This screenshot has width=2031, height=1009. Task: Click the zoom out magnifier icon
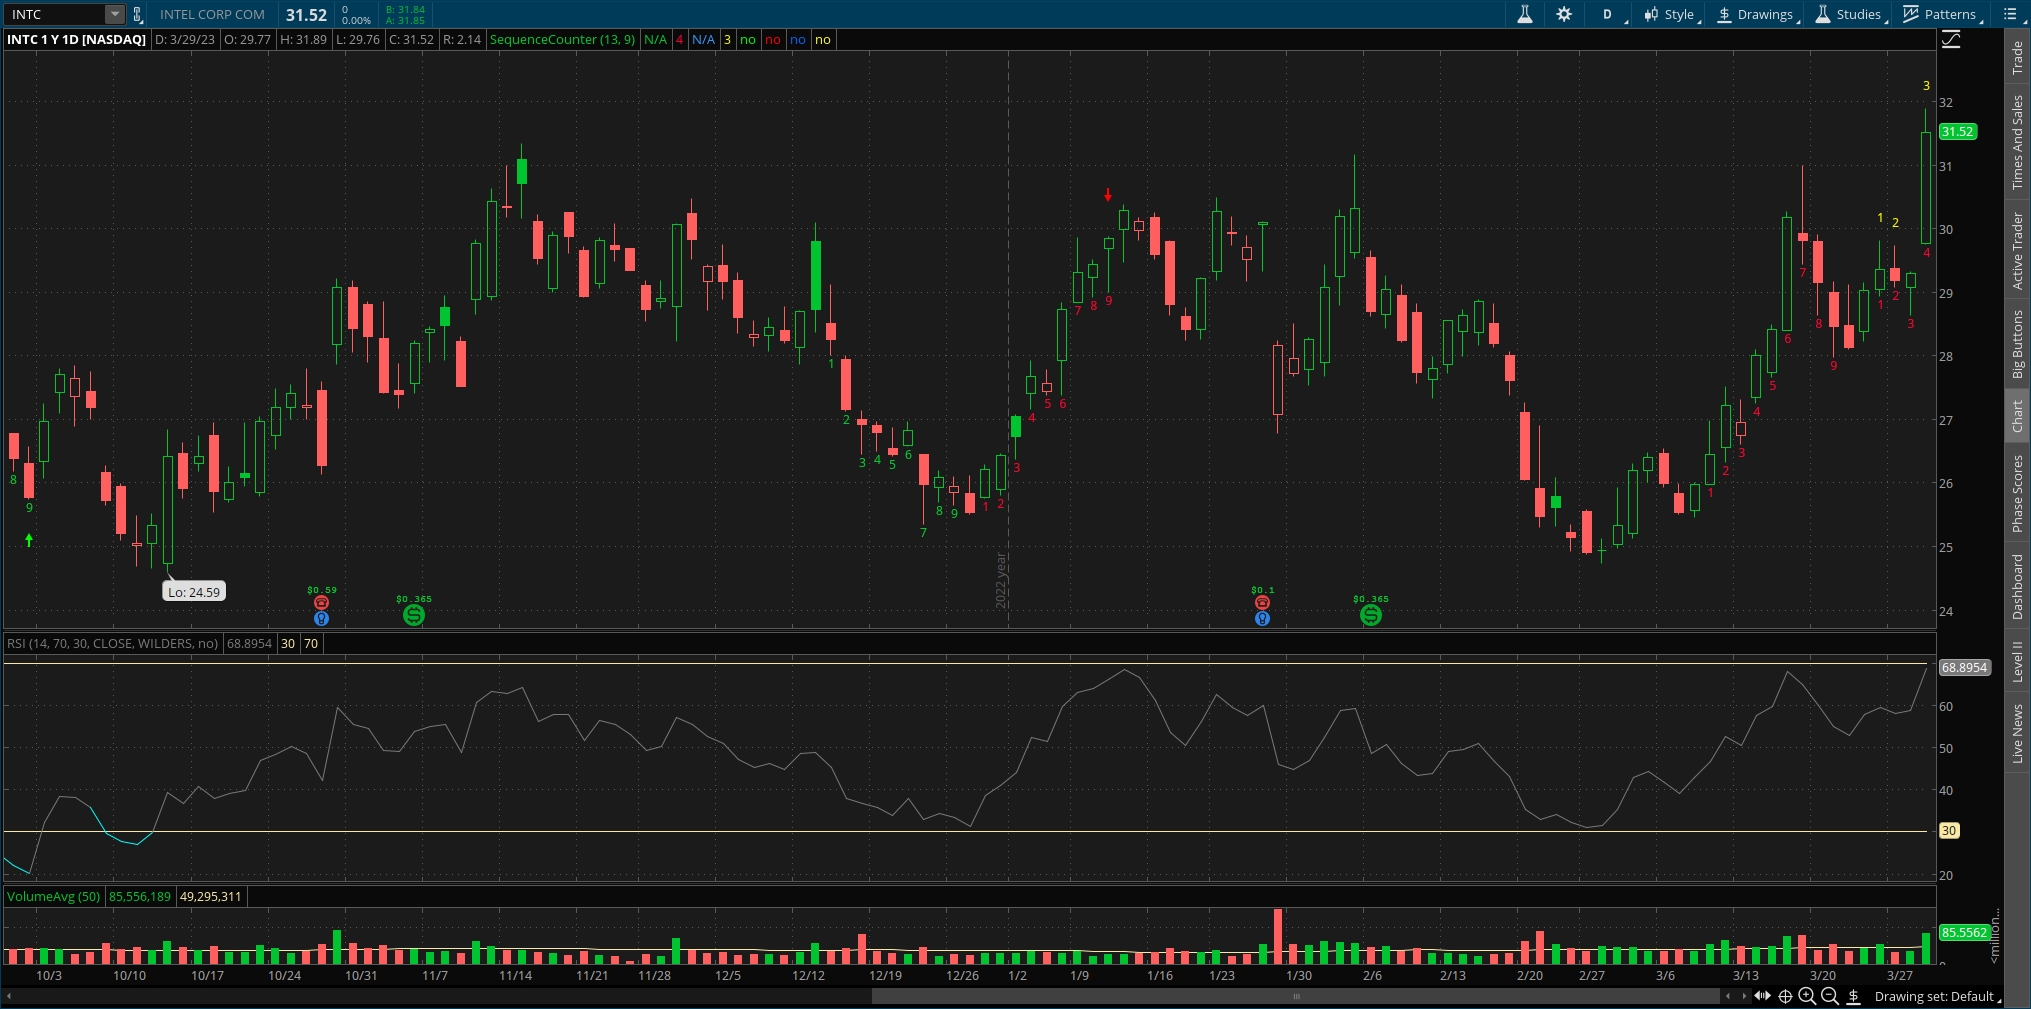coord(1829,996)
